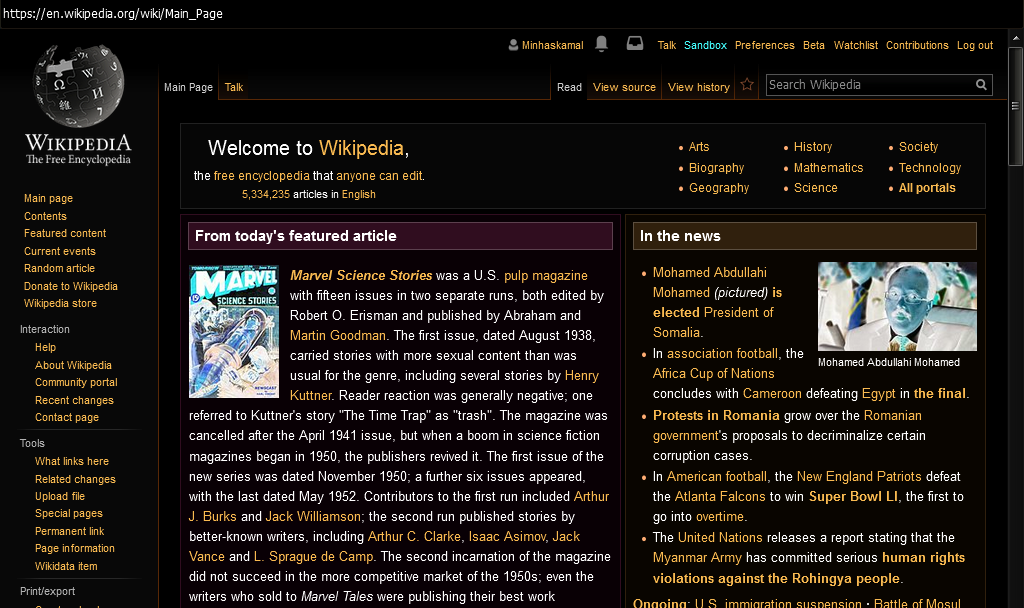Open the Technology portal link

[x=930, y=168]
